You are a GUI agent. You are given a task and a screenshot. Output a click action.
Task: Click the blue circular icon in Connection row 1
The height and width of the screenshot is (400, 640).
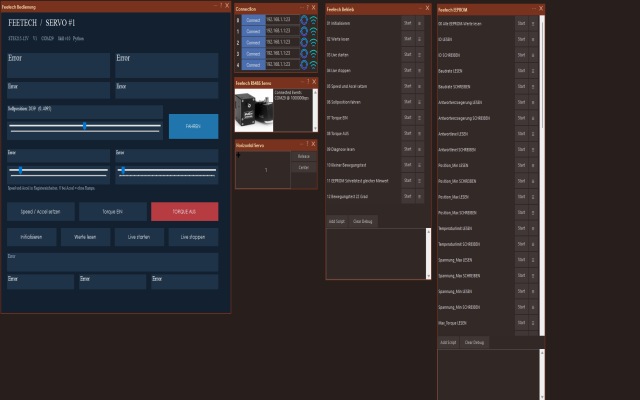pyautogui.click(x=304, y=31)
